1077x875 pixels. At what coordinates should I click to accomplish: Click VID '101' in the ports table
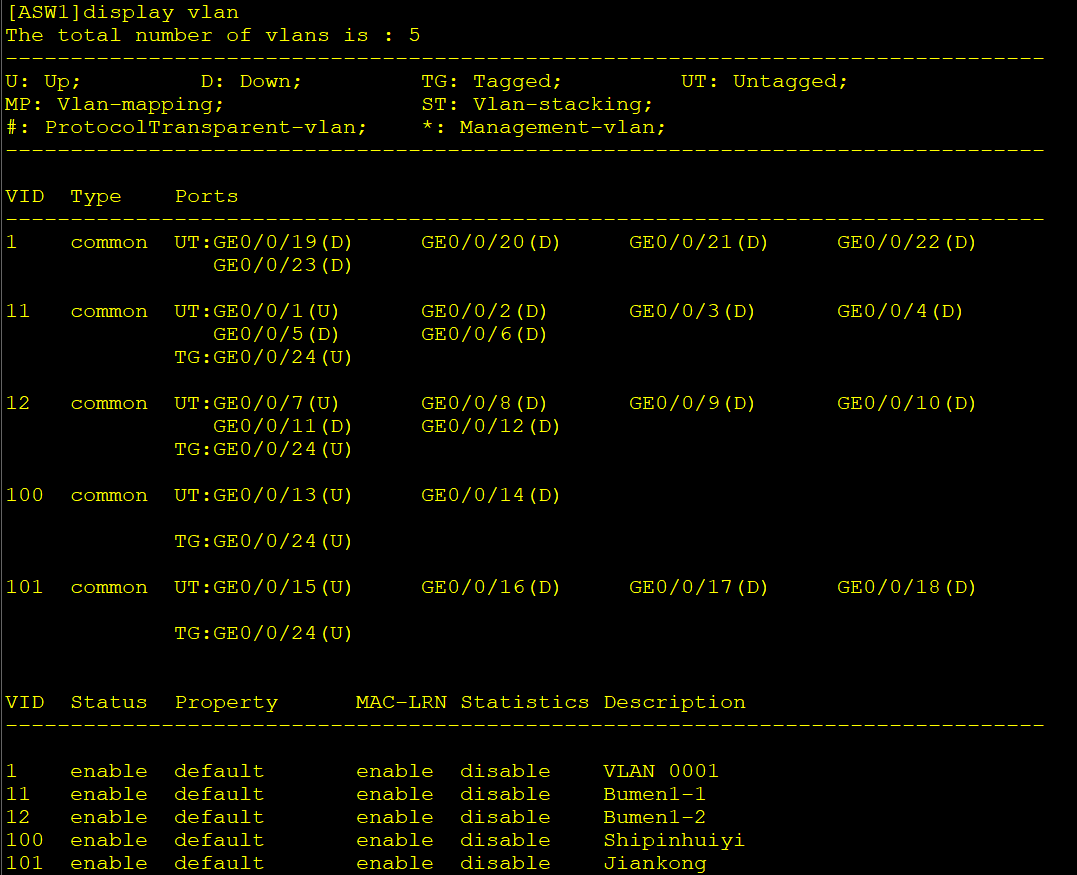coord(25,587)
